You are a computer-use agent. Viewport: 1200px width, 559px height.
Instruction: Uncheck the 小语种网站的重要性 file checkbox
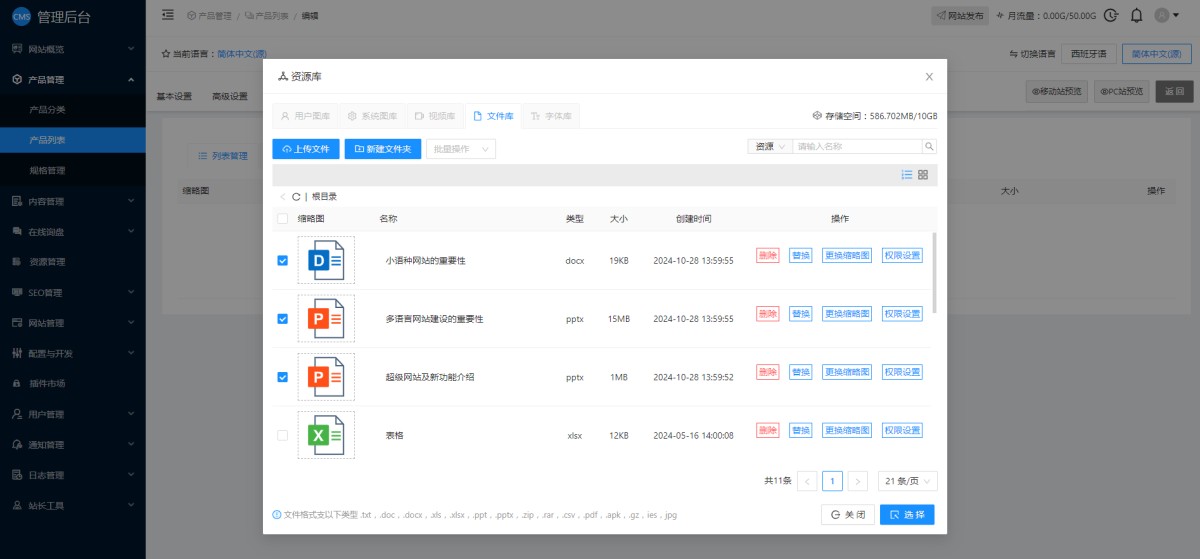[x=282, y=260]
